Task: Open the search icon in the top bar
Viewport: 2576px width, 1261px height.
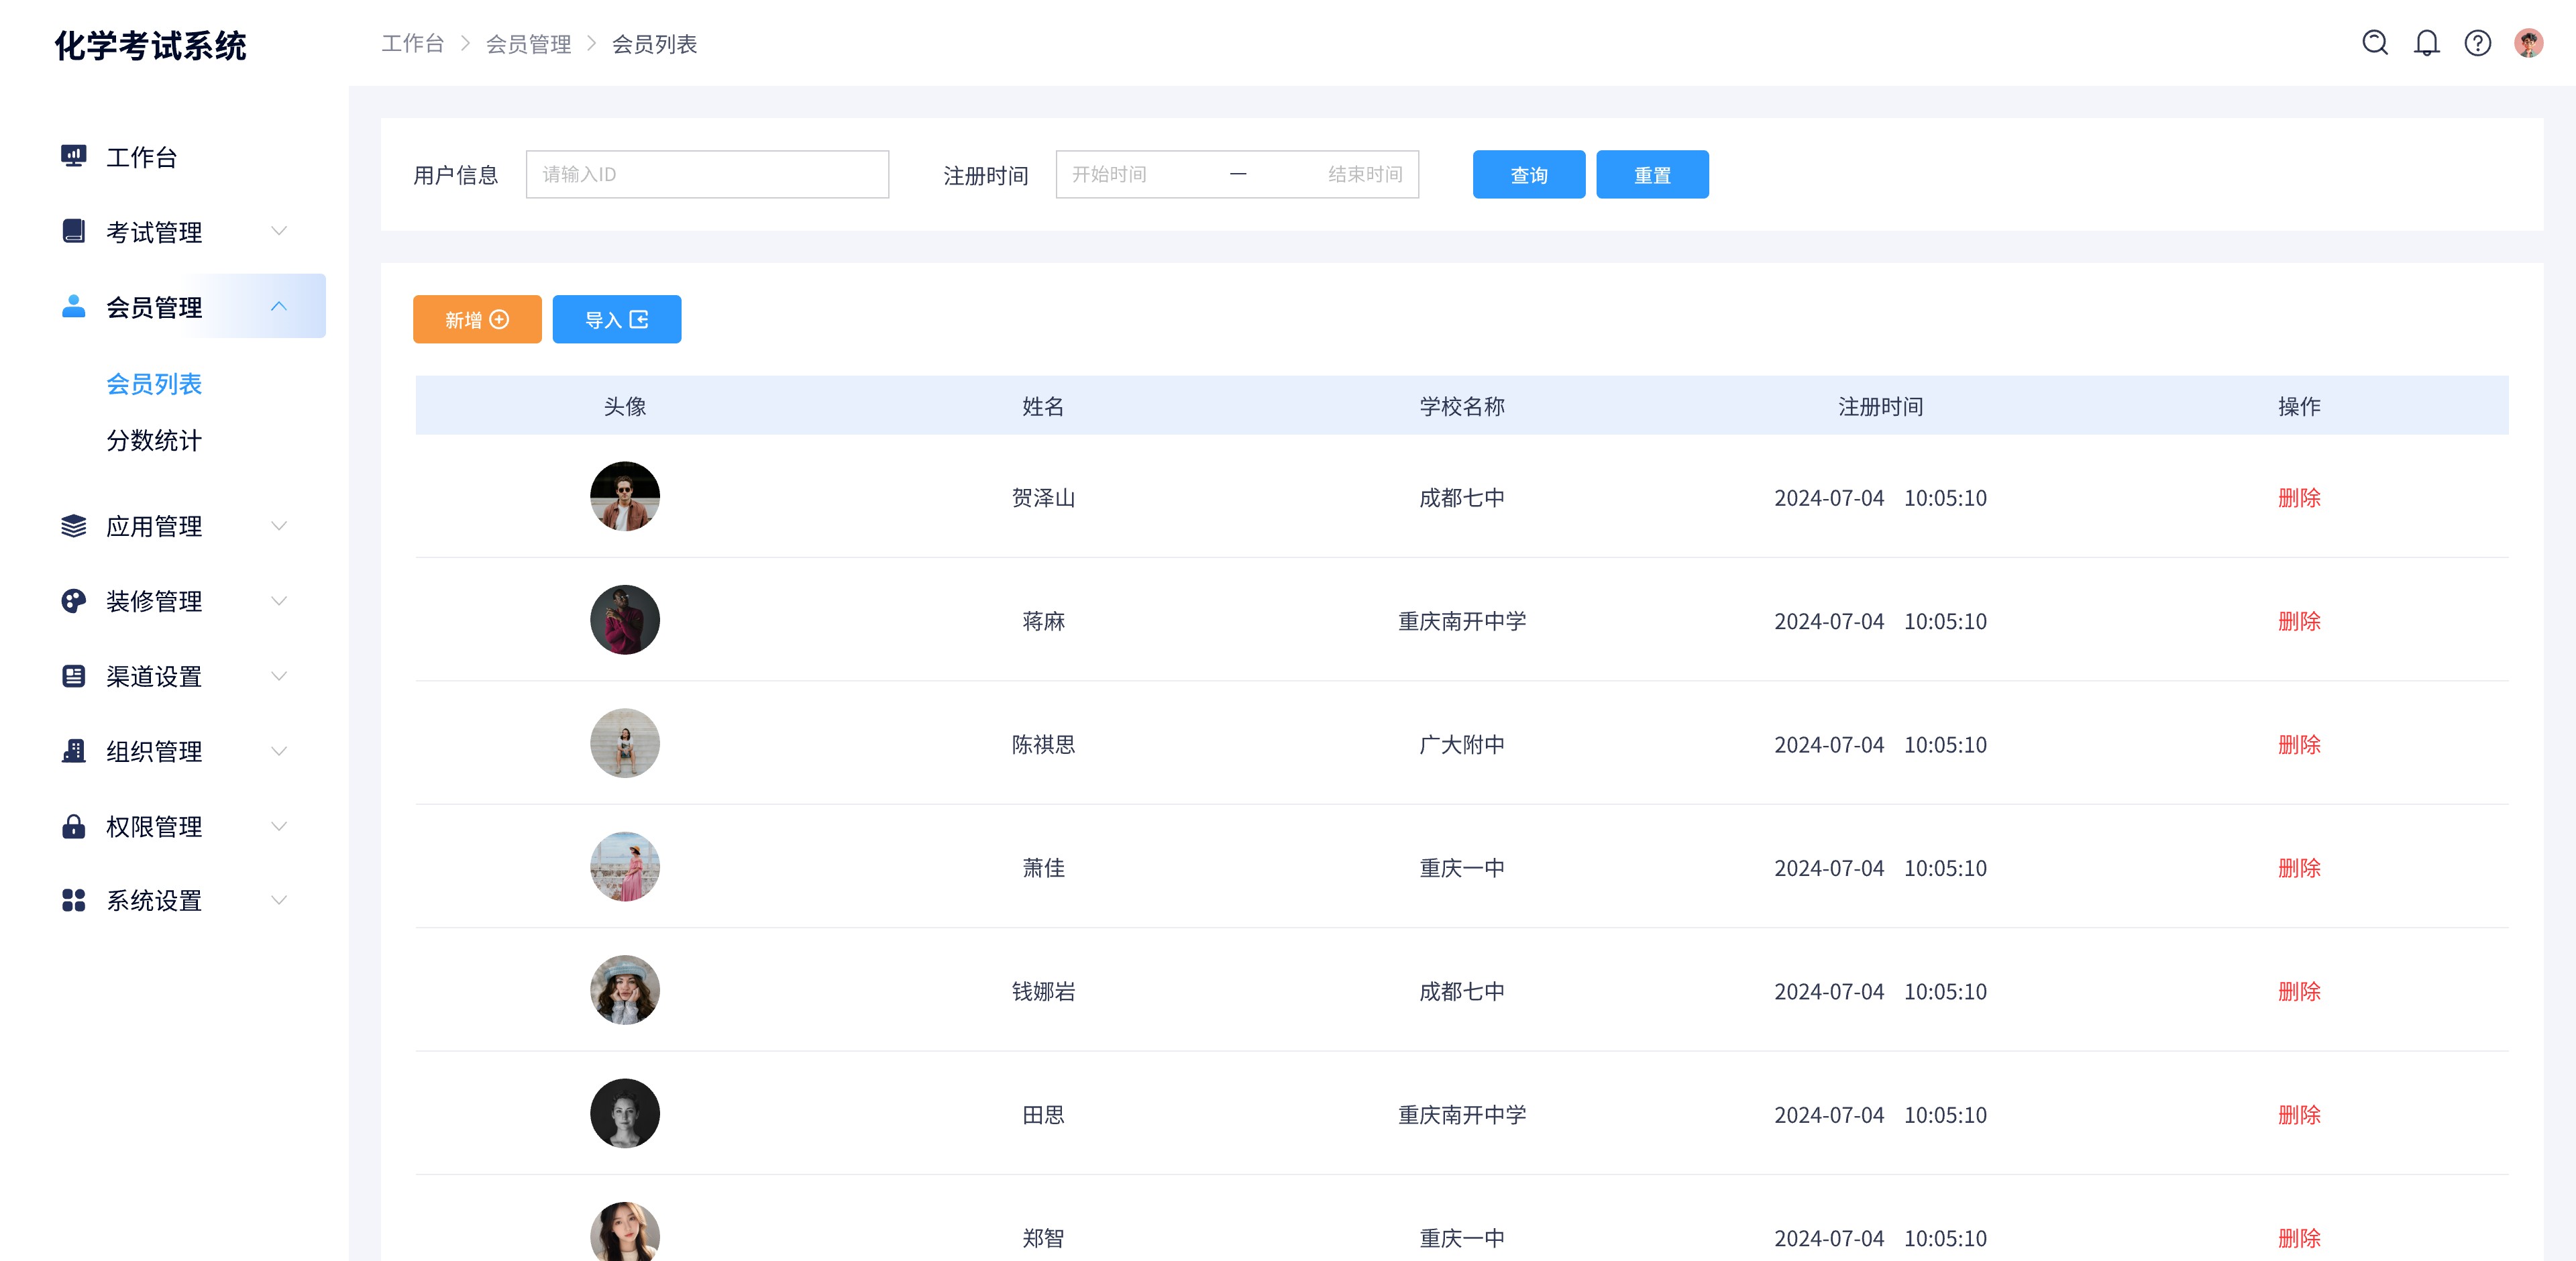Action: point(2375,43)
